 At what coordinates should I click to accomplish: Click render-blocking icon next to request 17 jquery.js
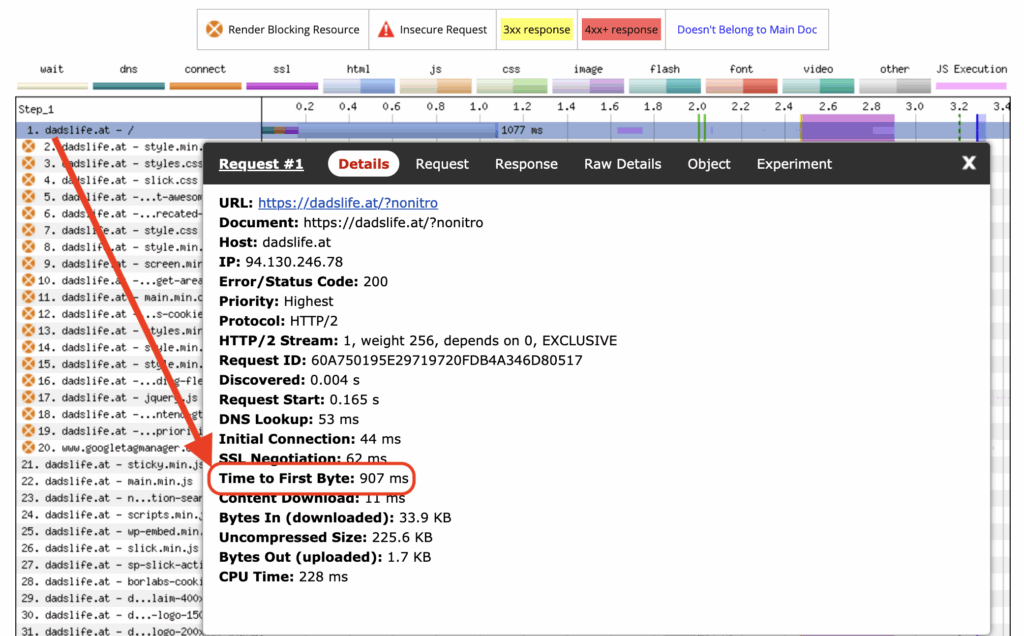click(x=29, y=398)
